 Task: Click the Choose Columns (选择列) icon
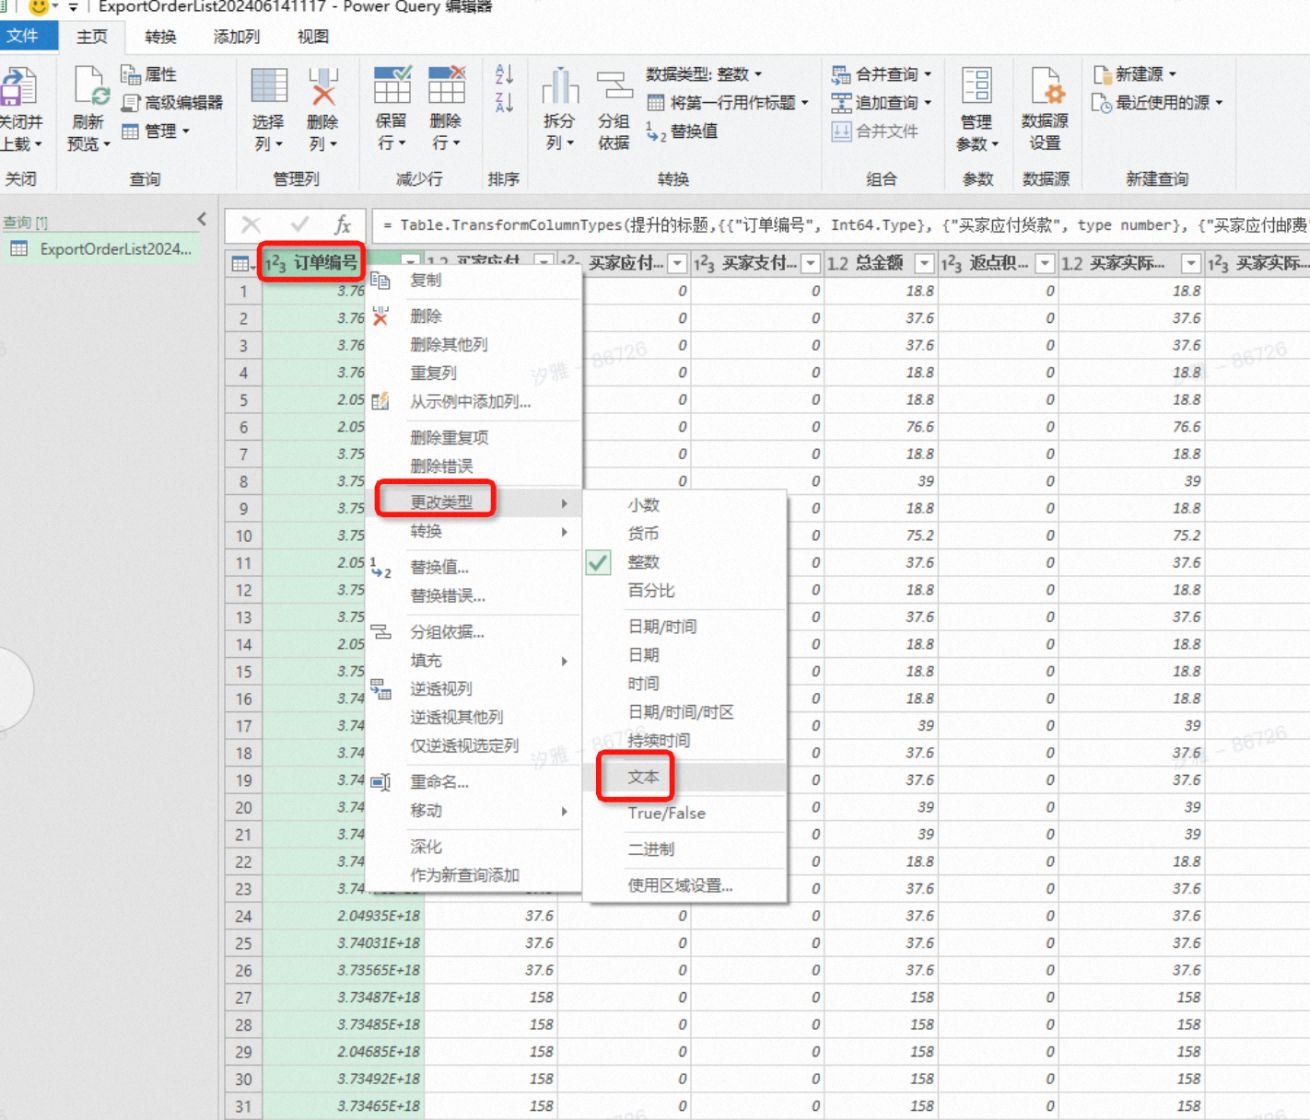coord(269,86)
